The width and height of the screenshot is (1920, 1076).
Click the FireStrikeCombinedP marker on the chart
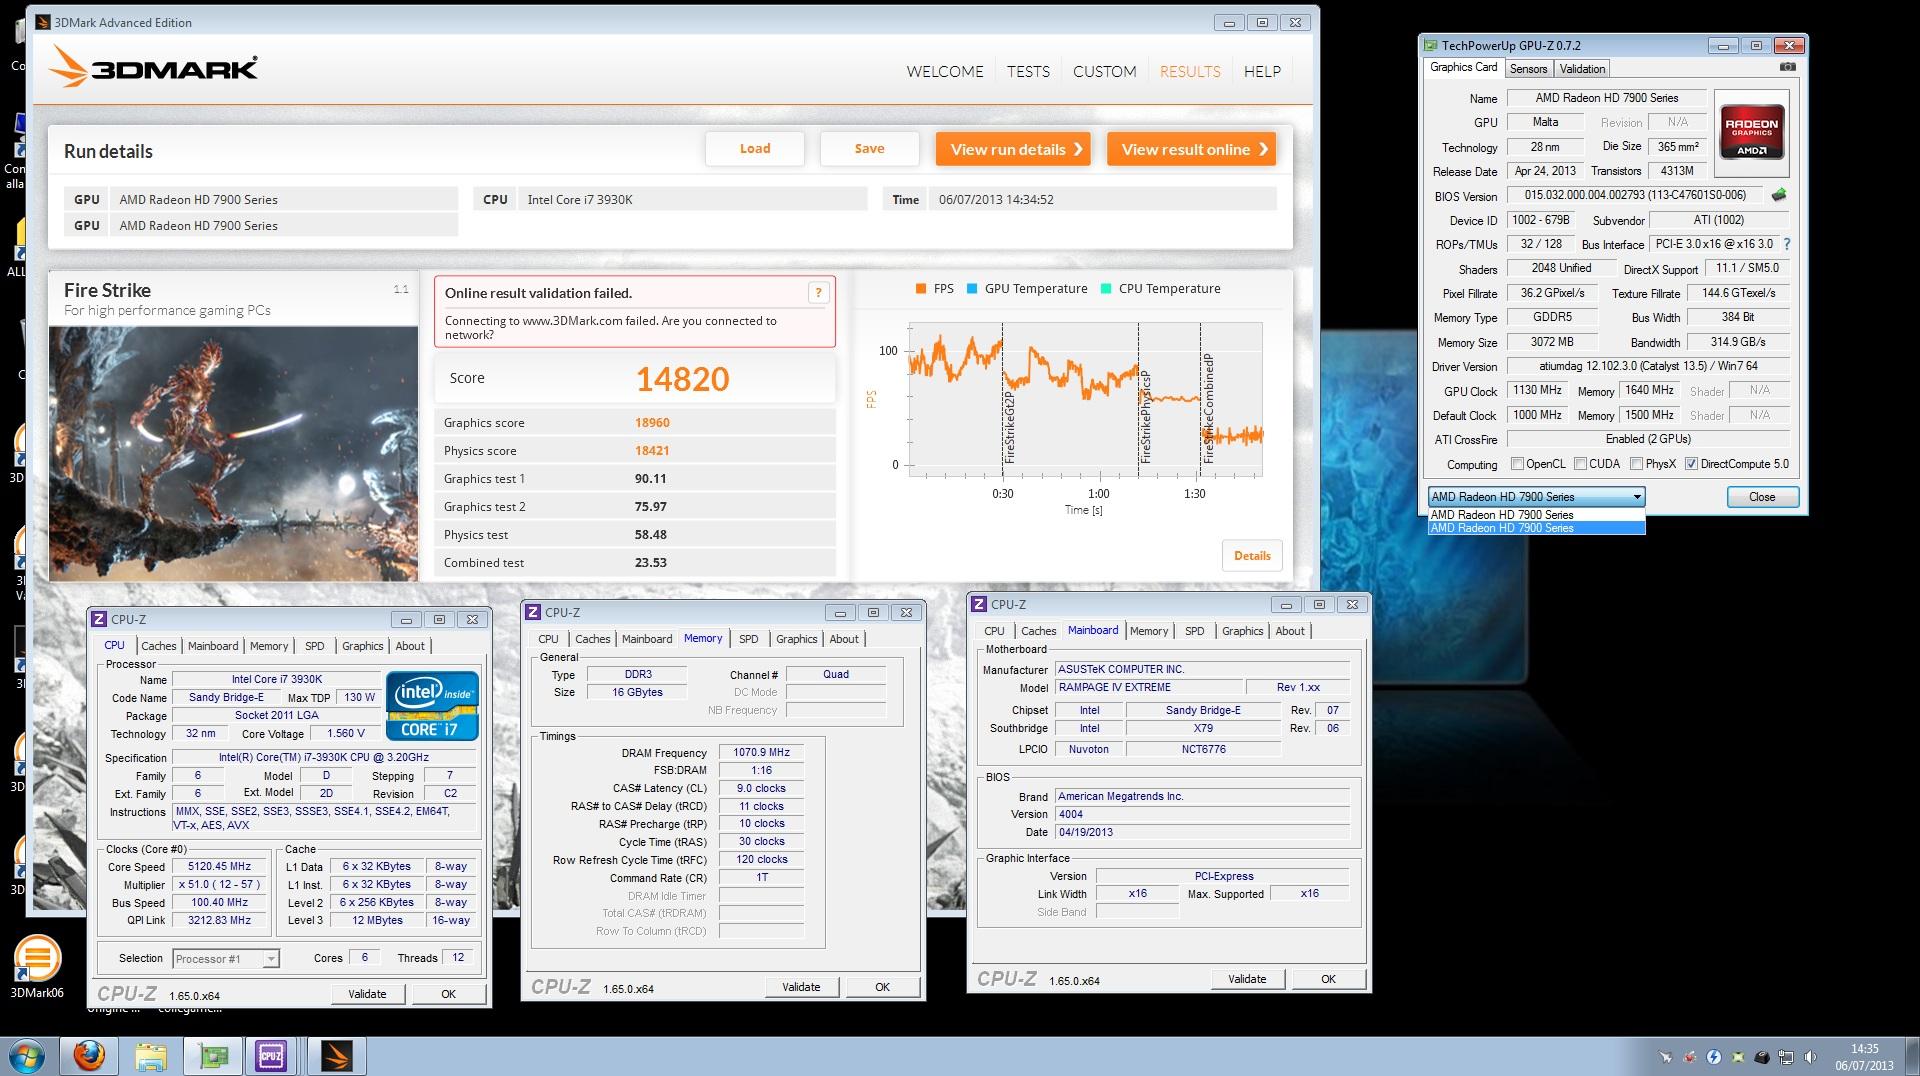coord(1208,408)
